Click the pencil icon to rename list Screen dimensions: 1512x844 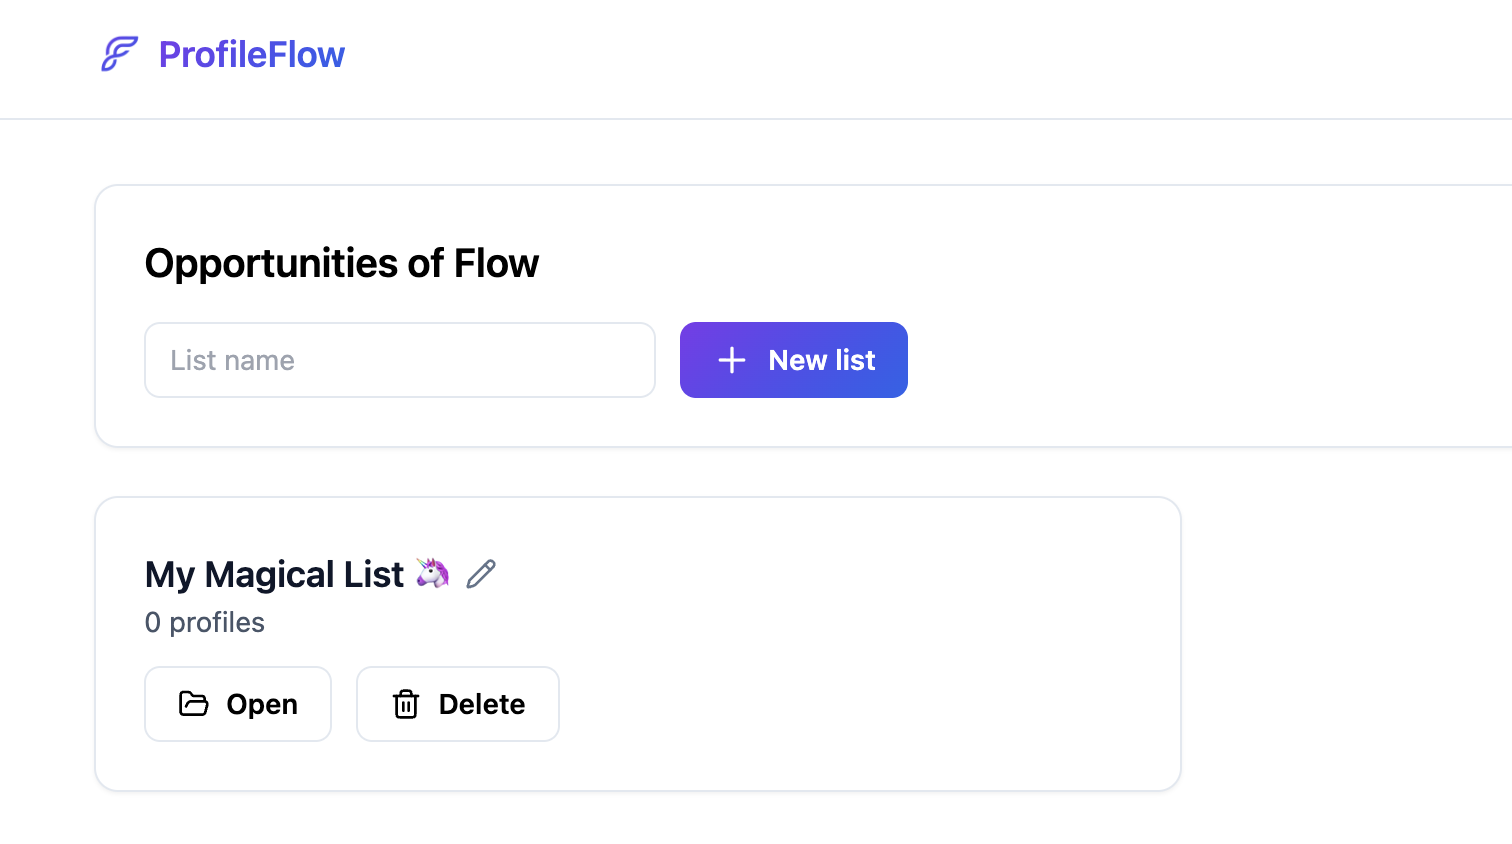coord(481,574)
